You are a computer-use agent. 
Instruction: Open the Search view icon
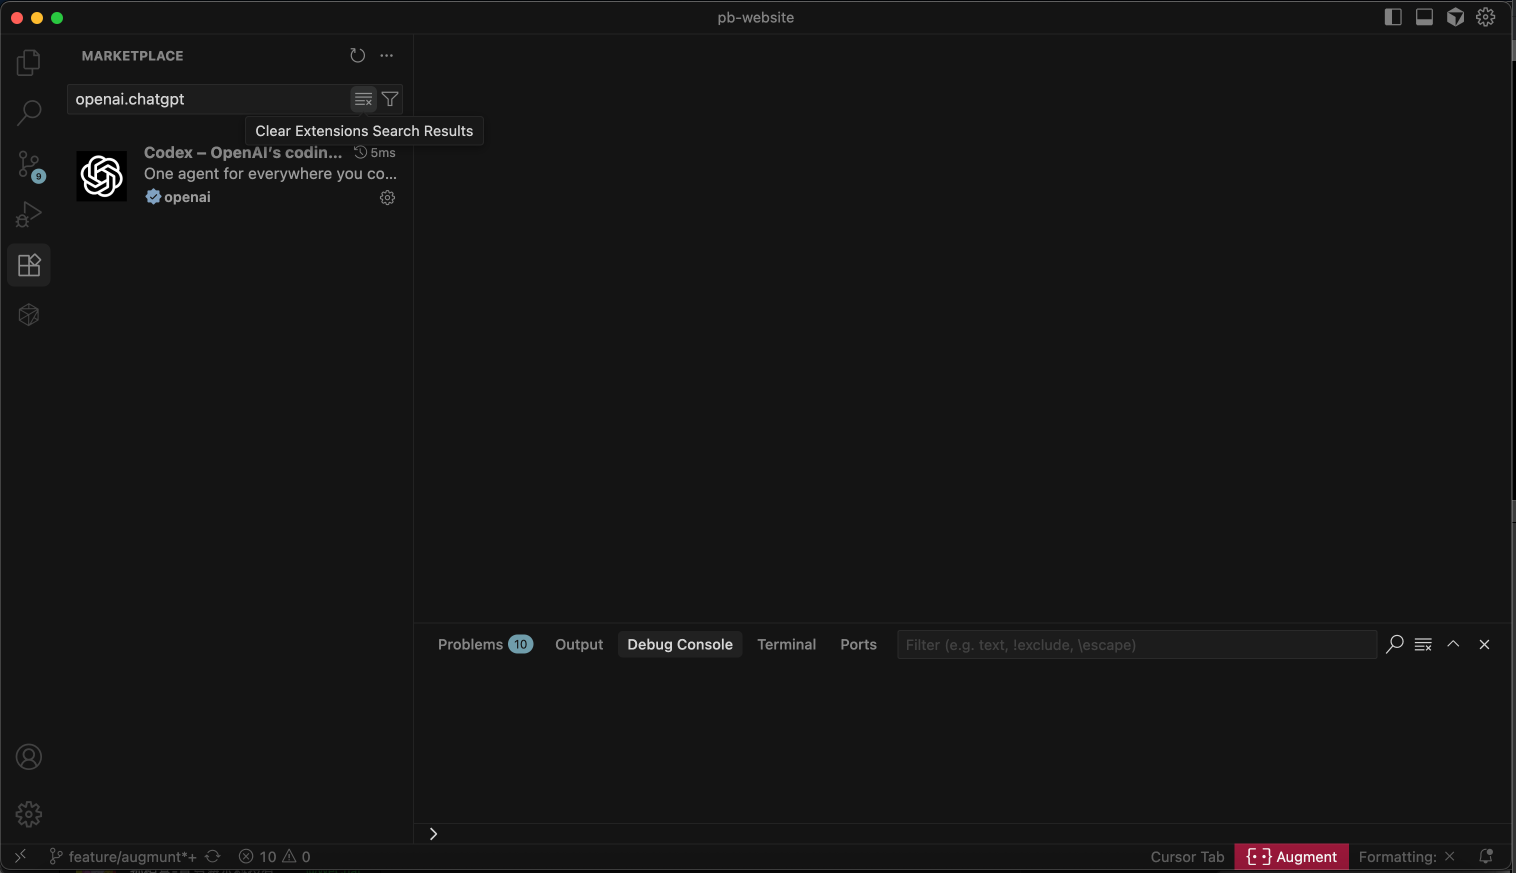click(x=28, y=112)
